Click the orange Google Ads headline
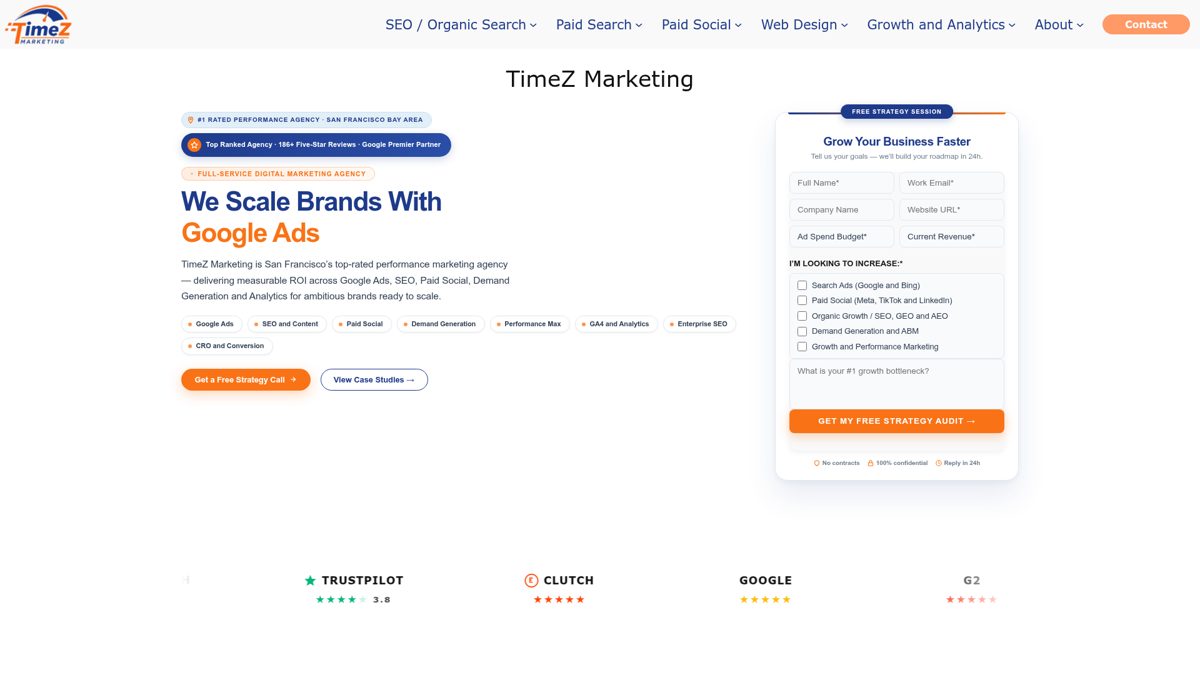Screen dimensions: 1200x675 click(x=250, y=233)
